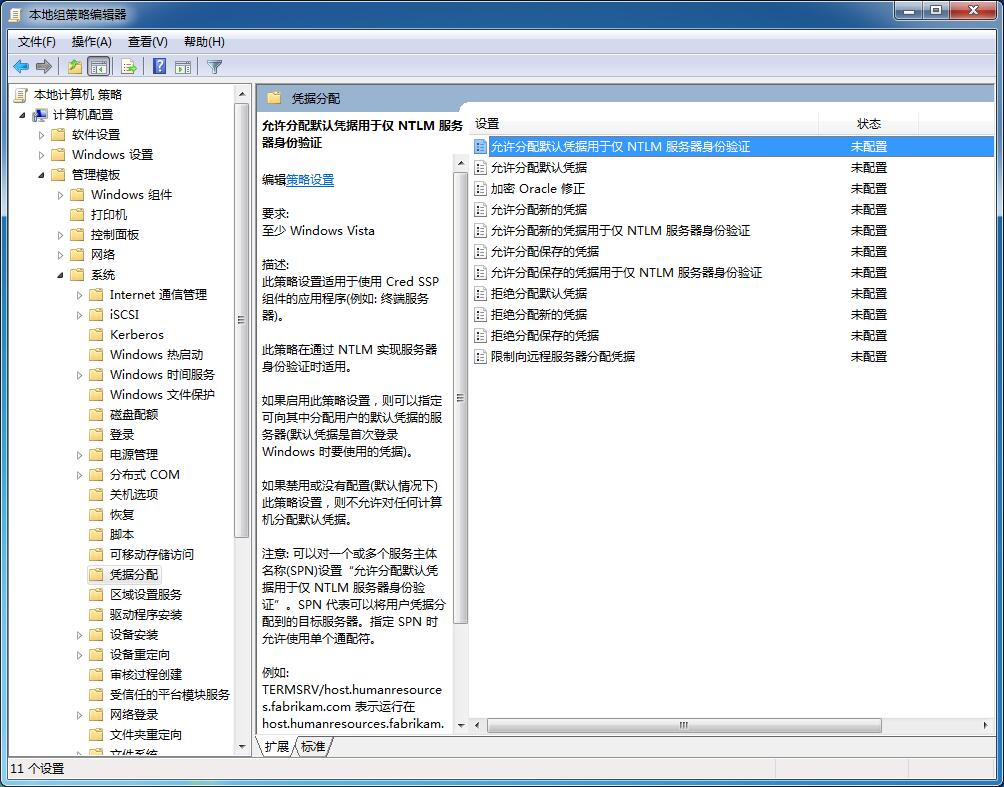
Task: Click the description pane vertical scrollbar thumb
Action: pos(460,397)
